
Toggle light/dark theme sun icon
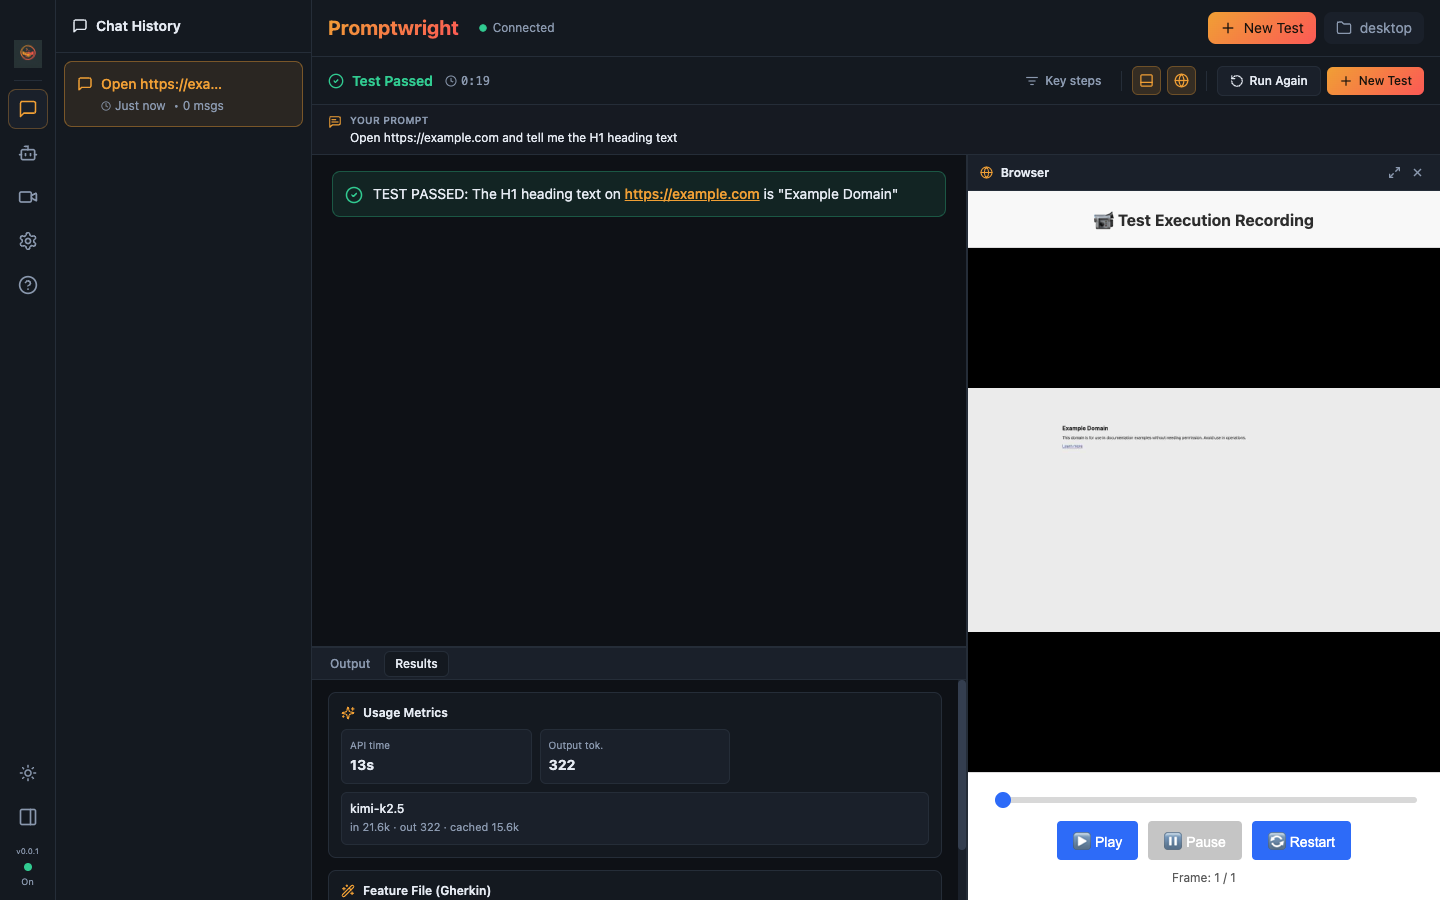(x=28, y=773)
